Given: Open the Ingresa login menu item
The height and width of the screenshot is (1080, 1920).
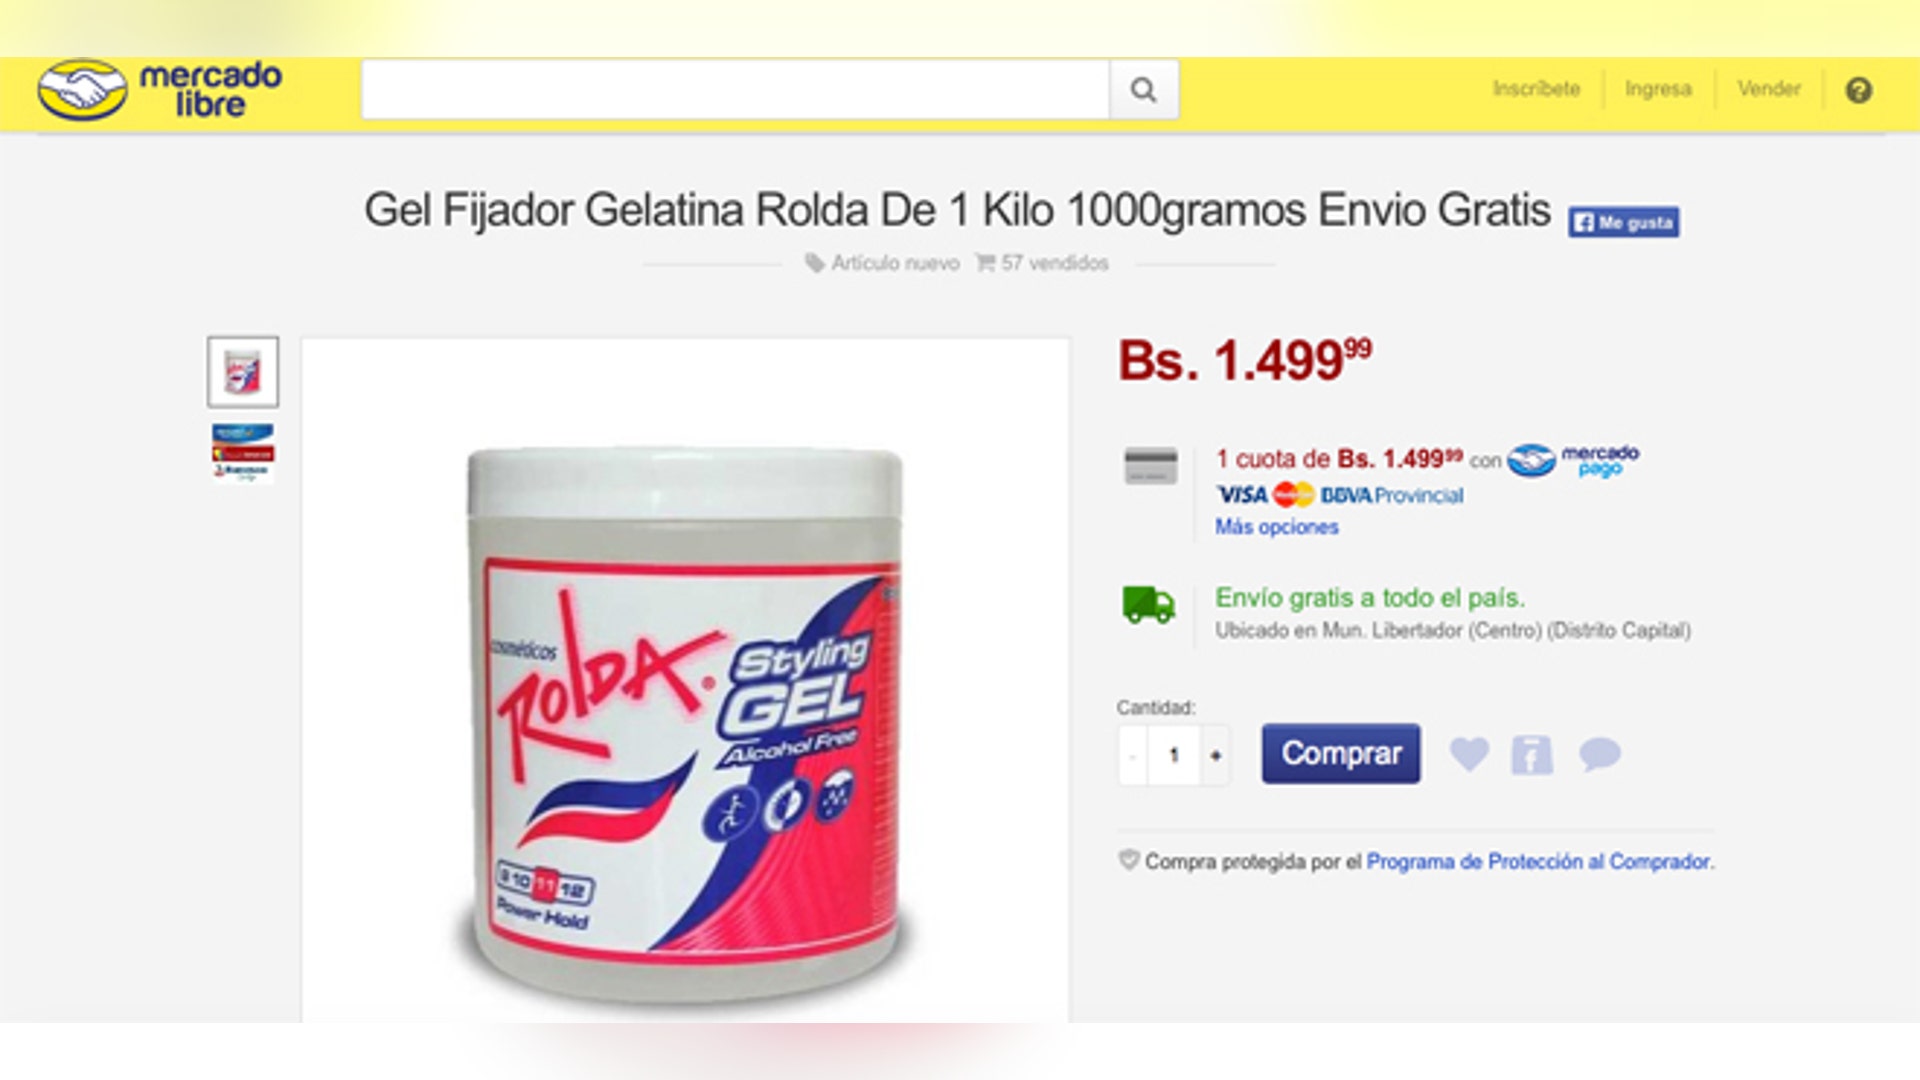Looking at the screenshot, I should (1658, 89).
